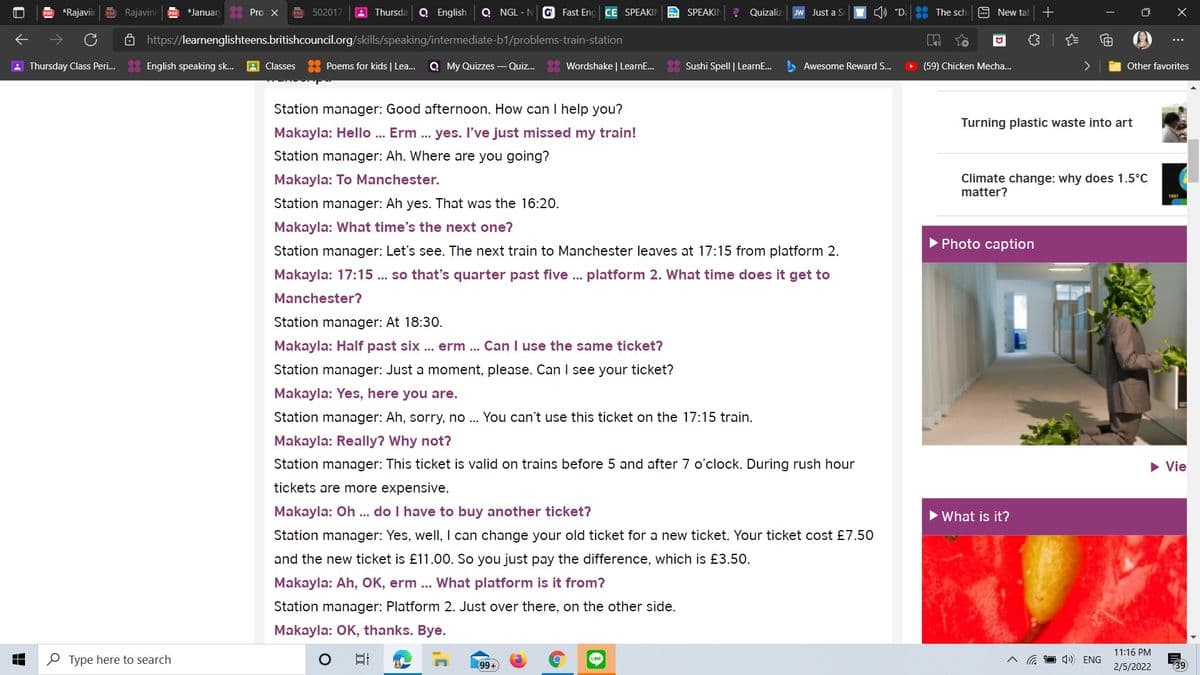Switch to the 502017 tab
The width and height of the screenshot is (1200, 675).
point(320,12)
